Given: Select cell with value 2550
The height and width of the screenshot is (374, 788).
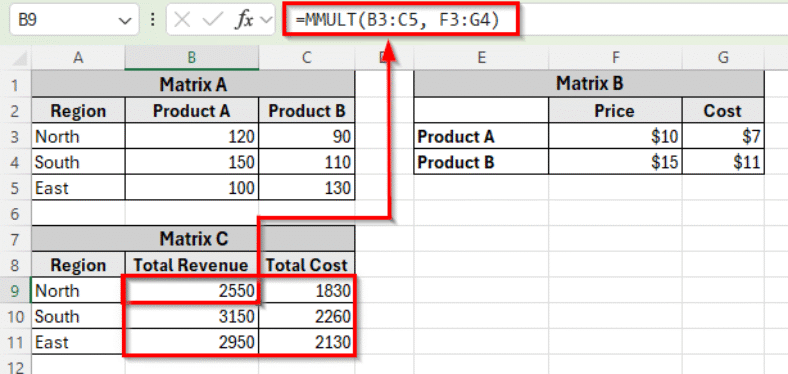Looking at the screenshot, I should (x=191, y=291).
